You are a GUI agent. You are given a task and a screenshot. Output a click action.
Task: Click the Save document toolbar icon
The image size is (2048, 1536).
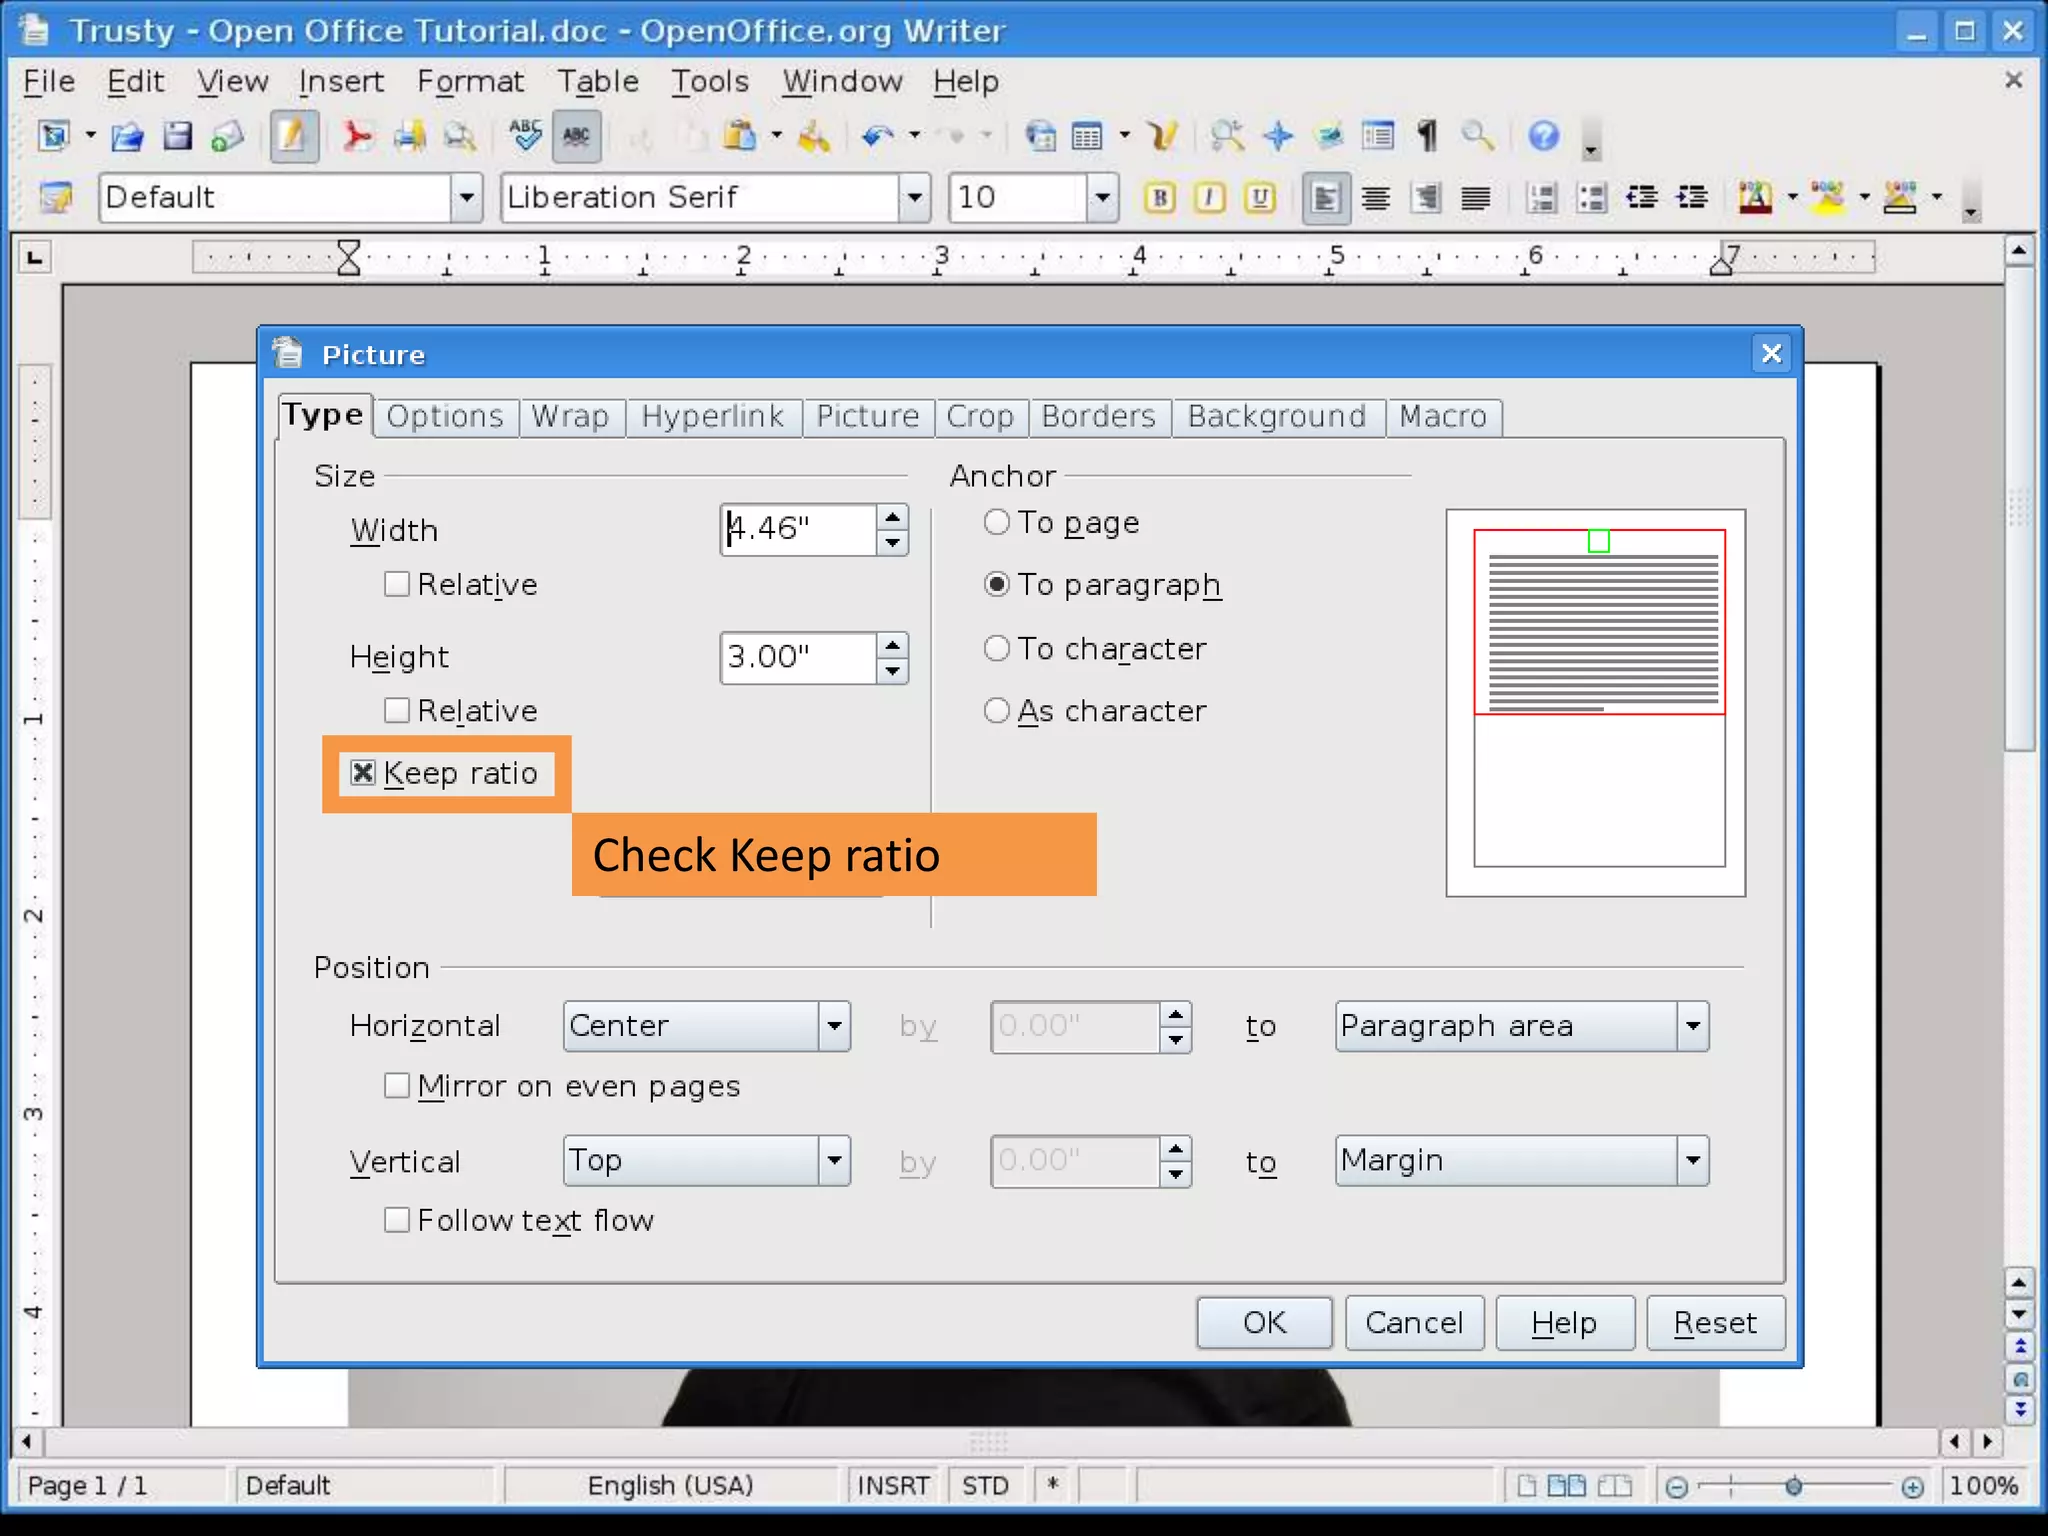pyautogui.click(x=177, y=136)
